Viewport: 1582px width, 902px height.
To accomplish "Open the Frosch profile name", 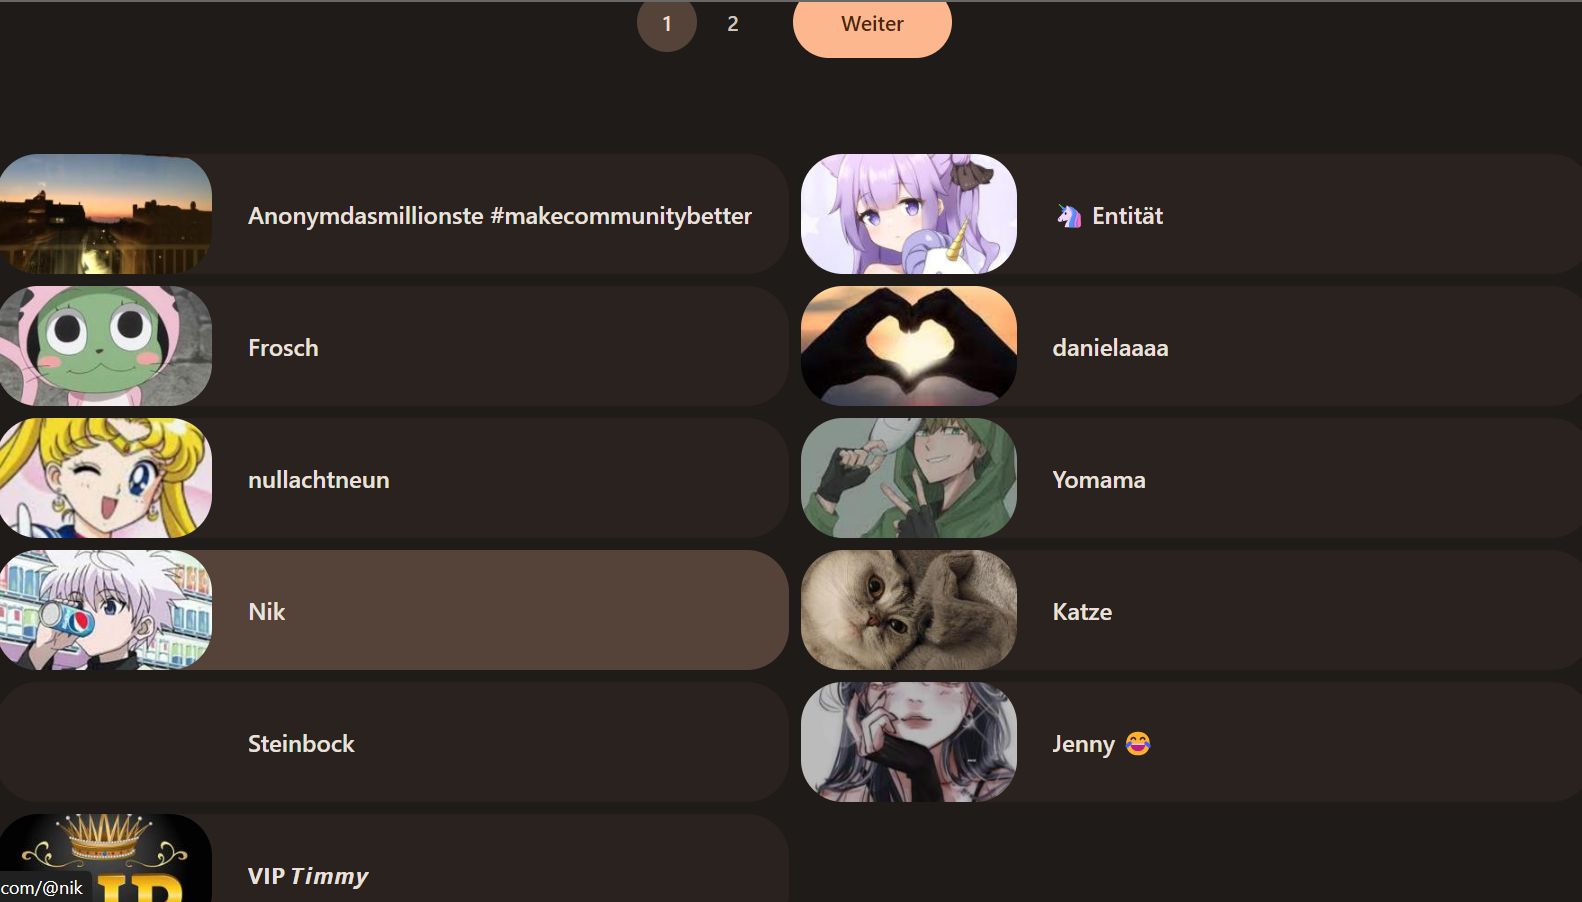I will point(283,348).
